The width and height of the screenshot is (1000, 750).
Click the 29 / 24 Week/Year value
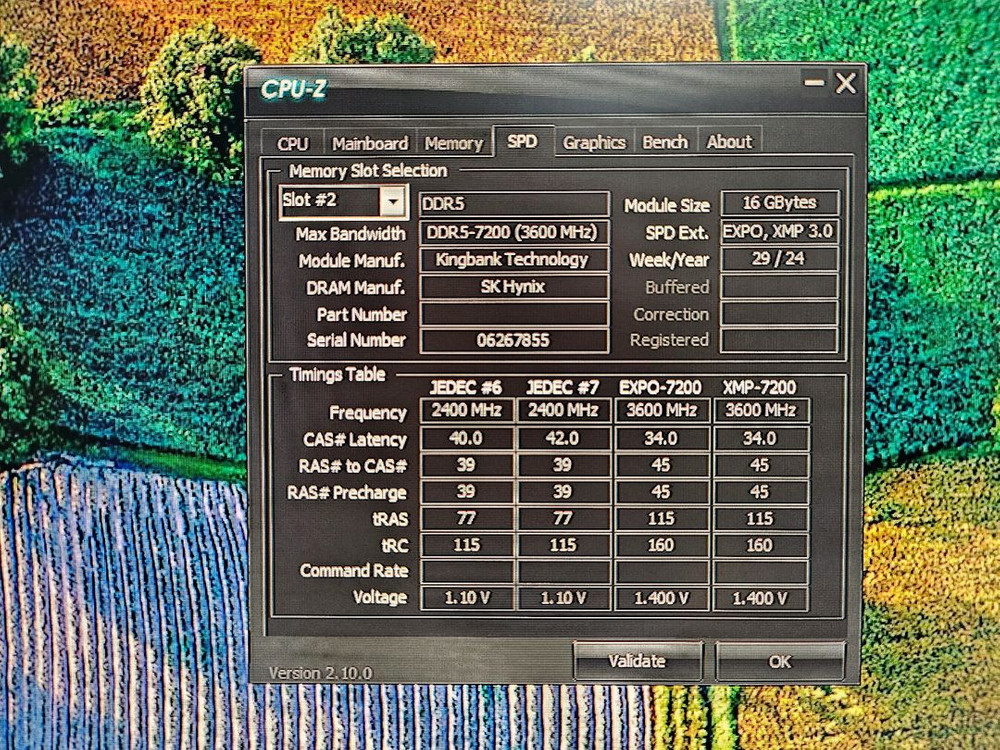pyautogui.click(x=780, y=259)
